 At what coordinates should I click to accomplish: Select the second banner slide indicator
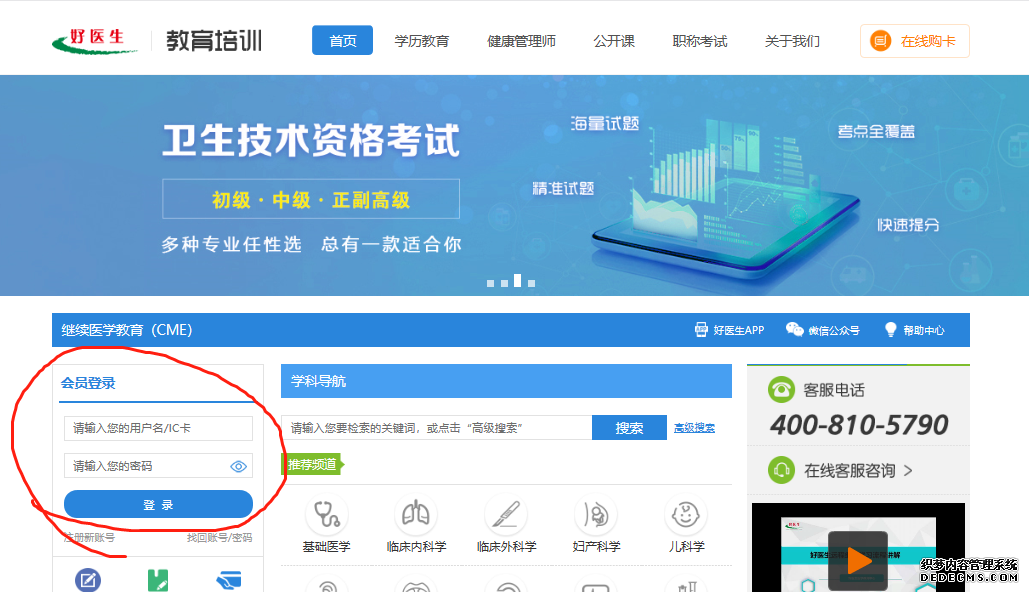(x=504, y=284)
